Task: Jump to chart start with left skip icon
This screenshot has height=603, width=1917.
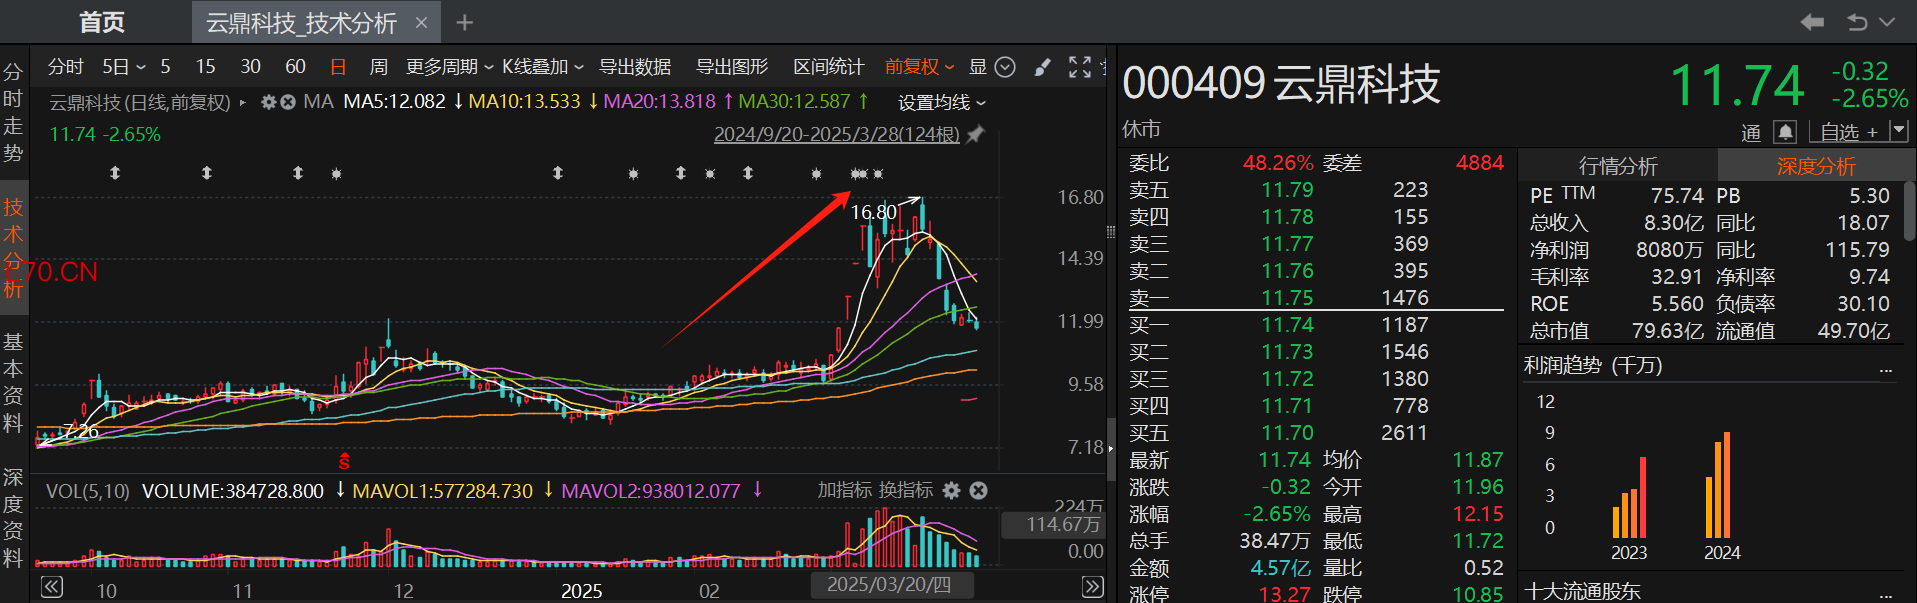Action: [x=52, y=587]
